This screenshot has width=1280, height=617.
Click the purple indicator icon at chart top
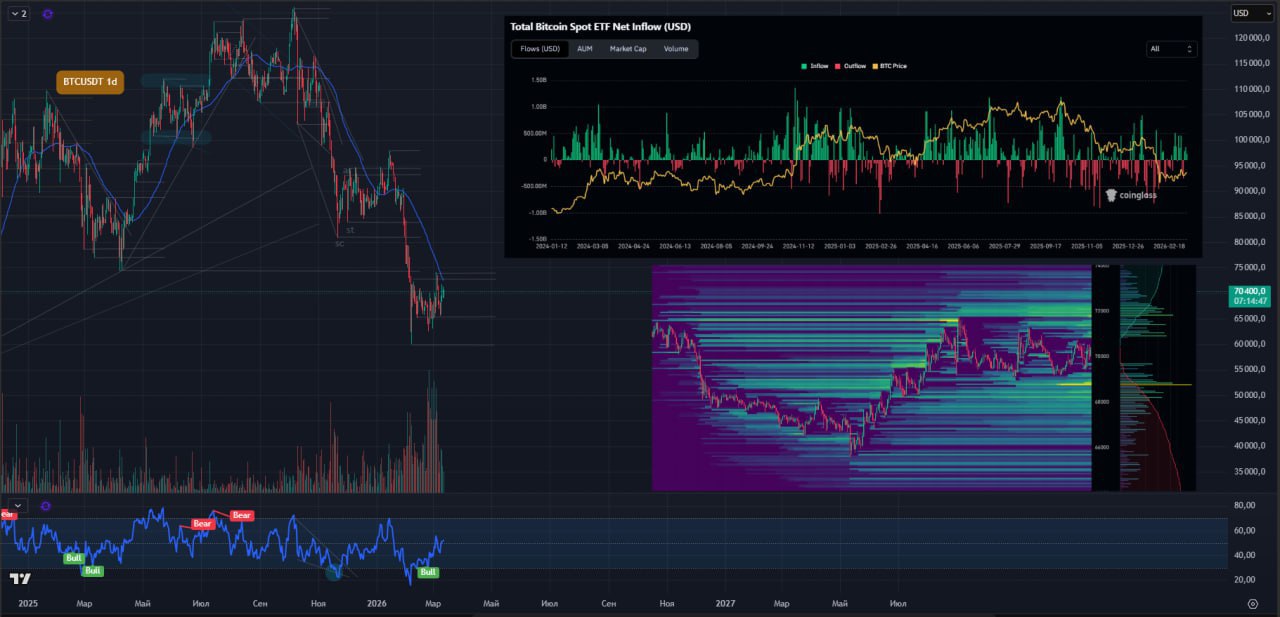click(48, 14)
